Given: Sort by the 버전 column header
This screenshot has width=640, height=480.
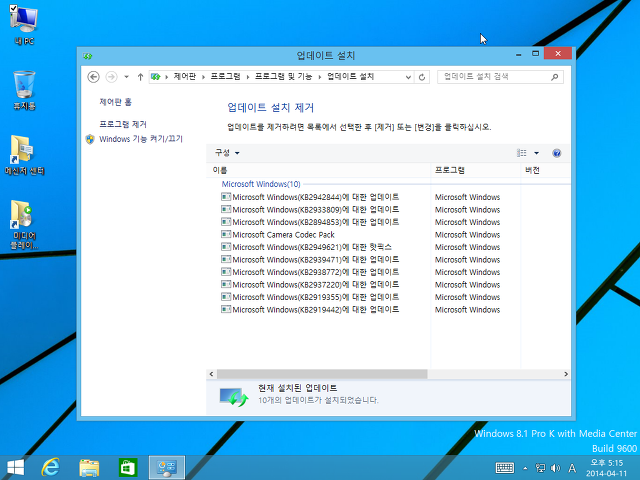Looking at the screenshot, I should coord(546,170).
